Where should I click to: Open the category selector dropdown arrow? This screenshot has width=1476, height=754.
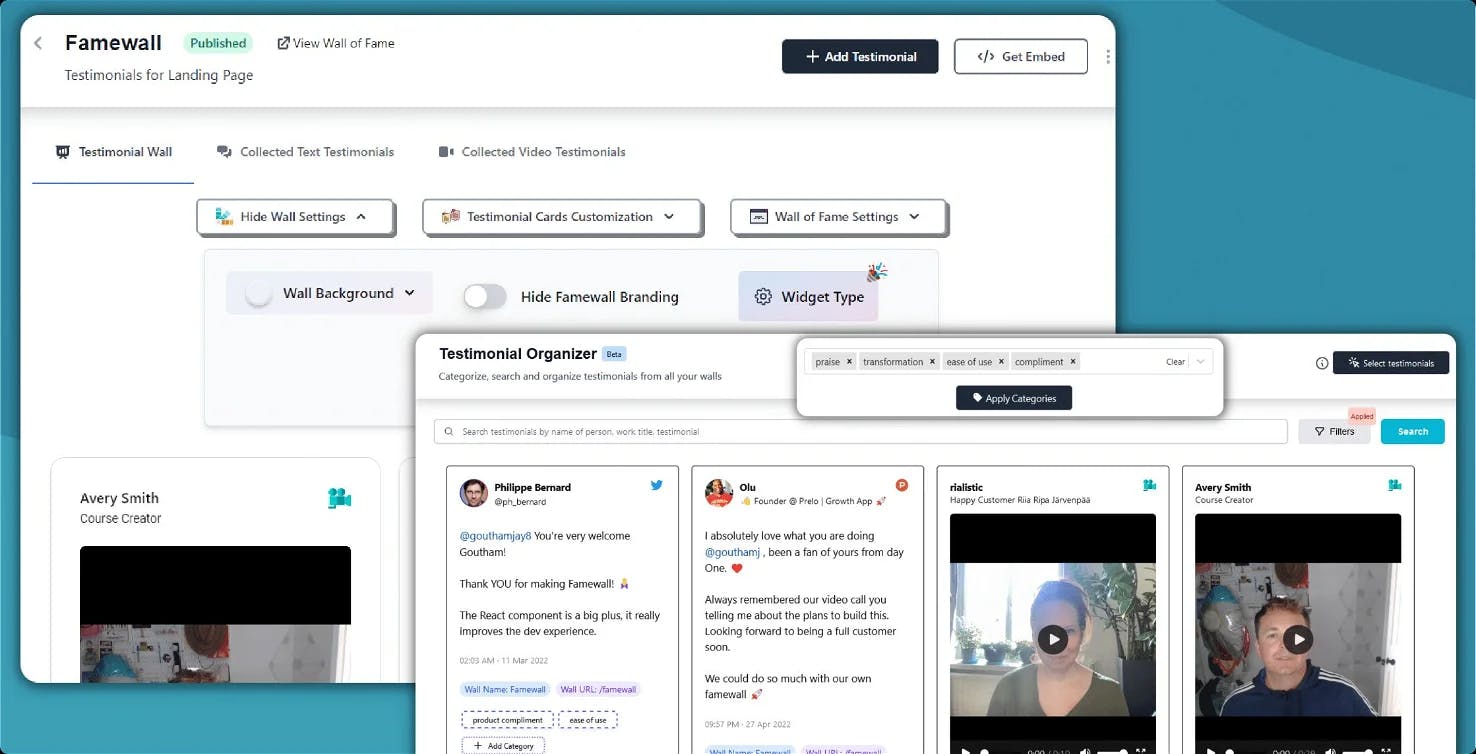coord(1201,362)
